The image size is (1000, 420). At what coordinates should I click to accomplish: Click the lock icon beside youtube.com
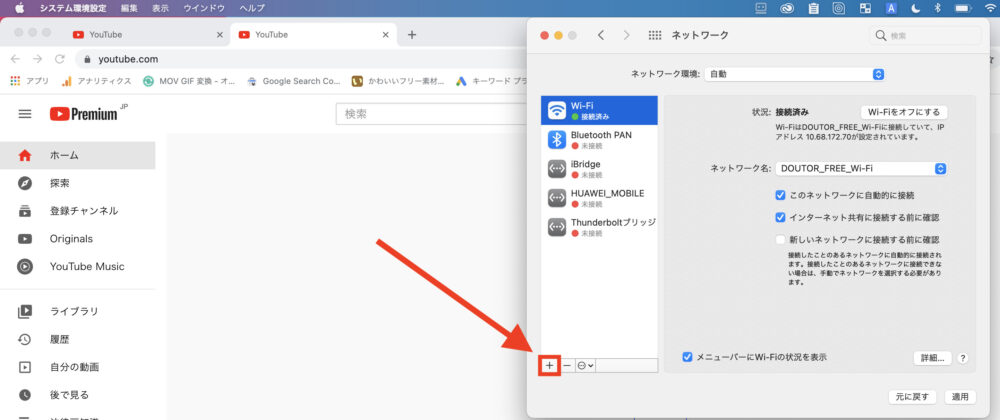(x=87, y=59)
